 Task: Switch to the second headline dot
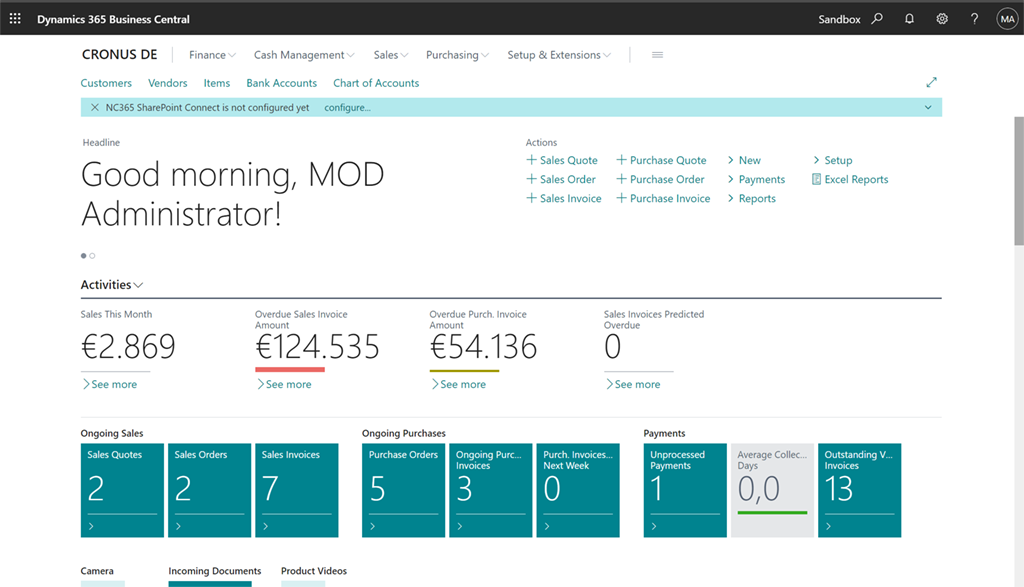(92, 256)
